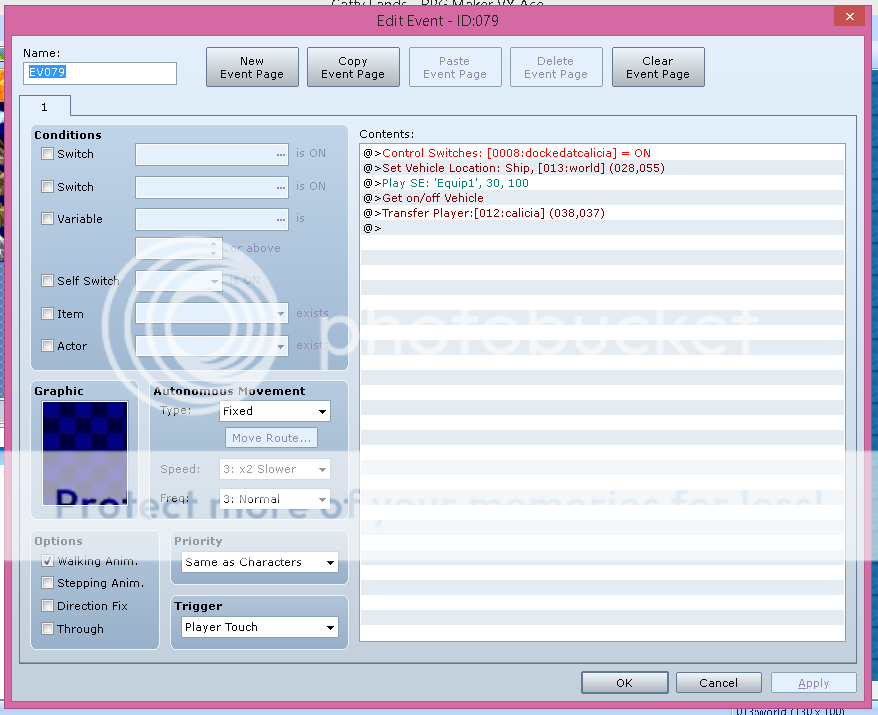Select the event Name input field
The width and height of the screenshot is (878, 715).
(100, 73)
